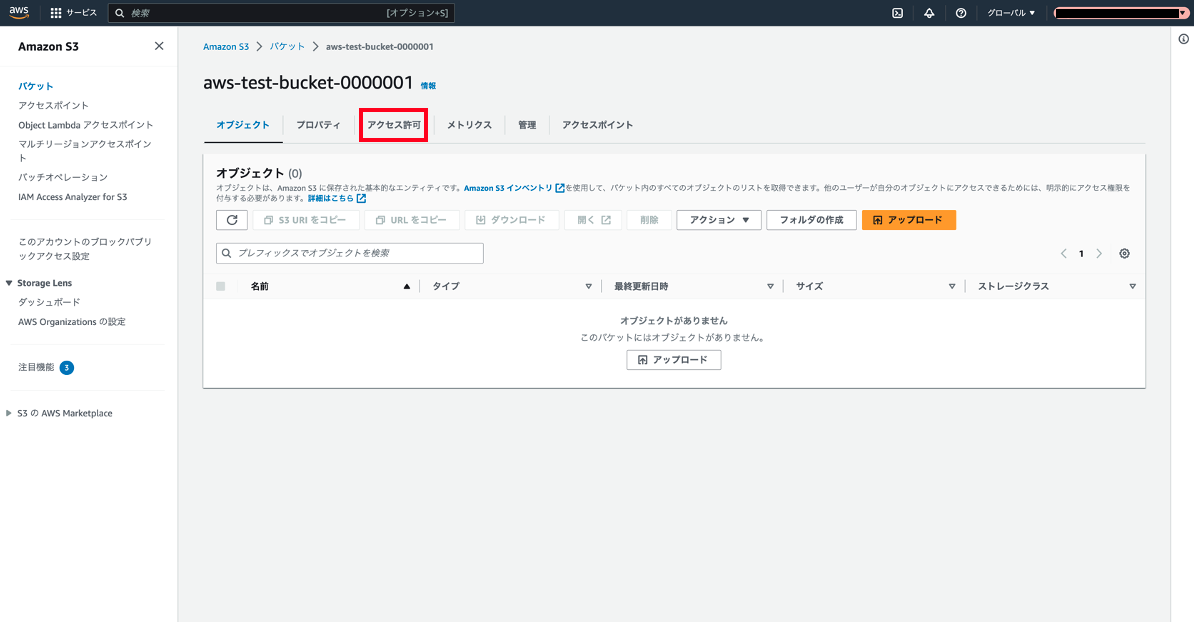Open the help question mark icon
This screenshot has width=1194, height=622.
961,13
